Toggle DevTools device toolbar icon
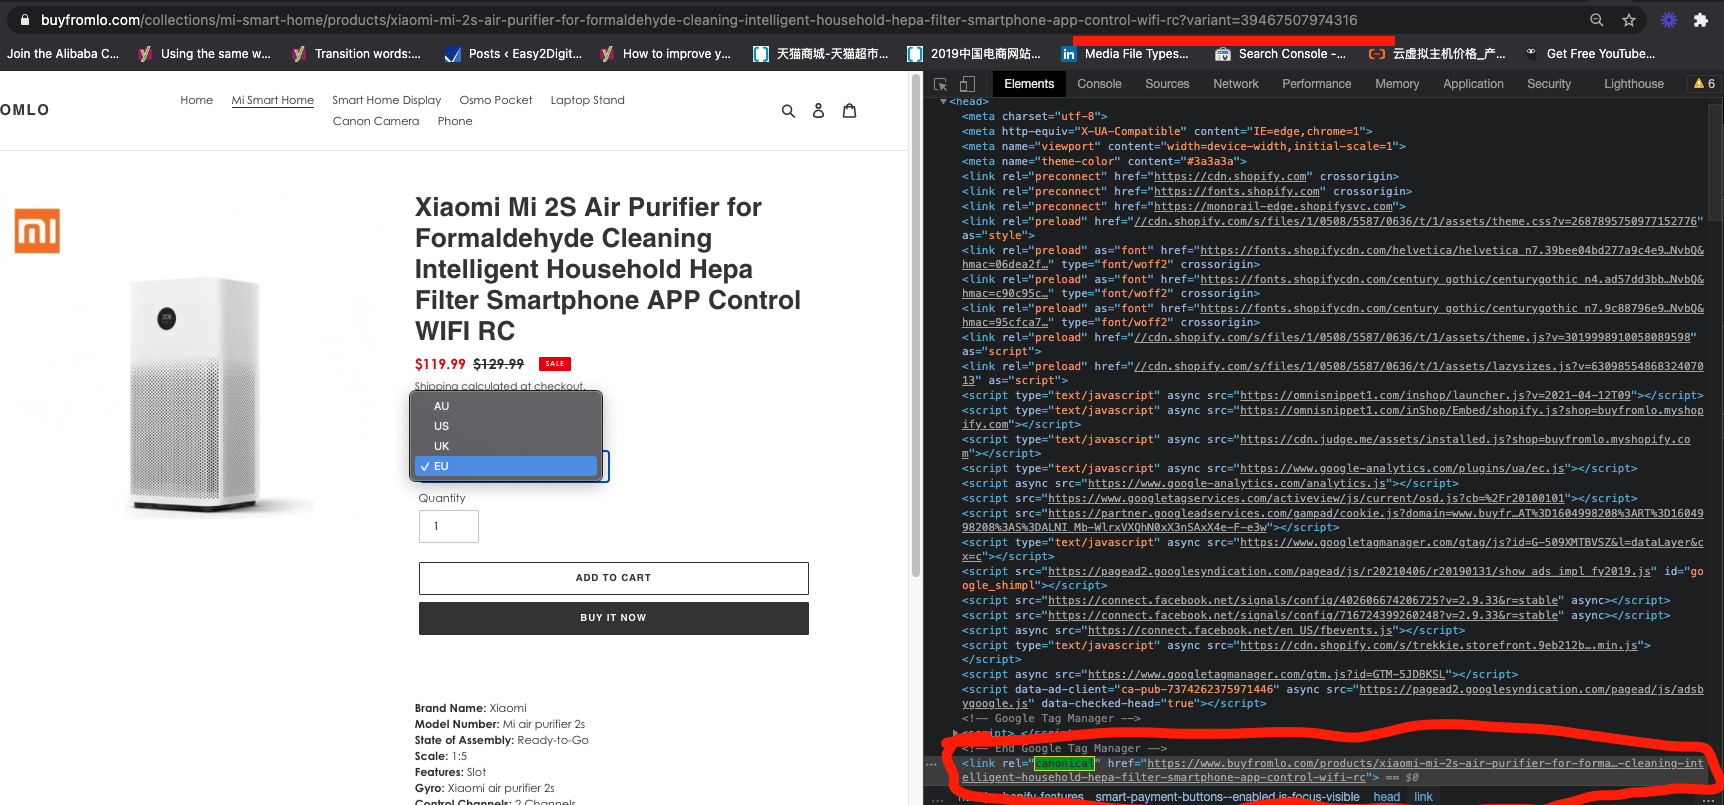 tap(967, 84)
